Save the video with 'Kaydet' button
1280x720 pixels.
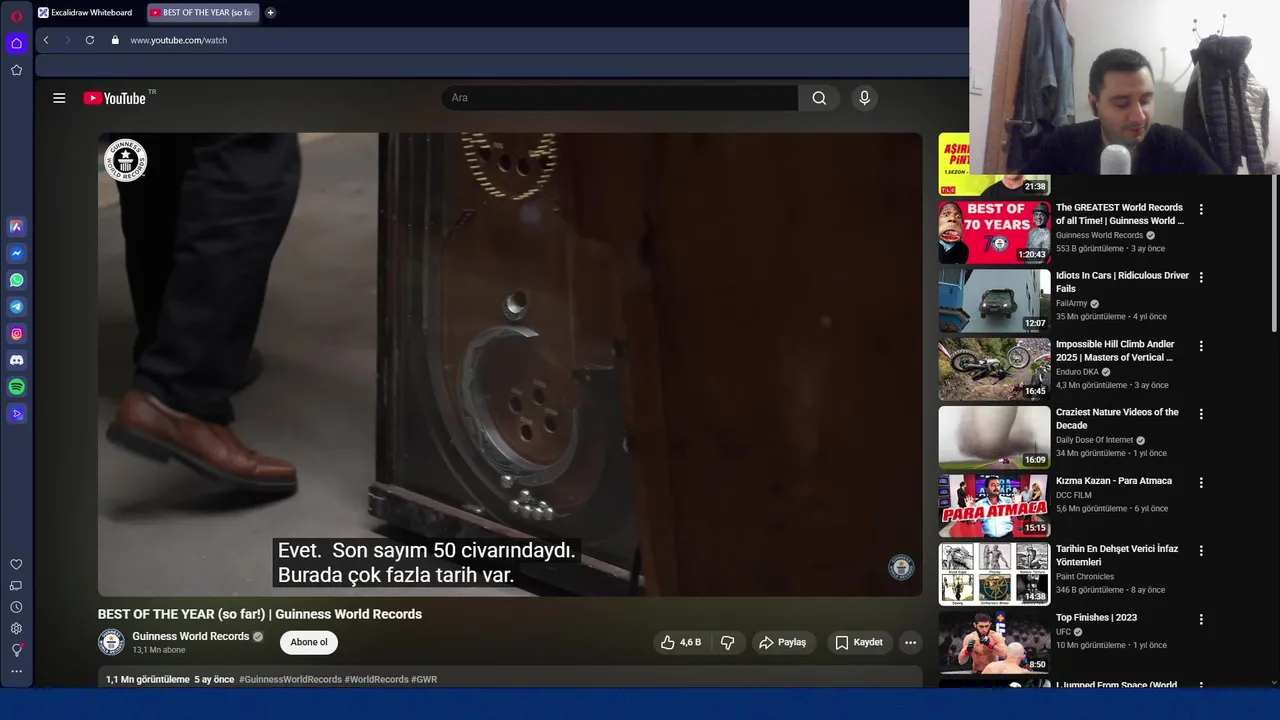860,642
